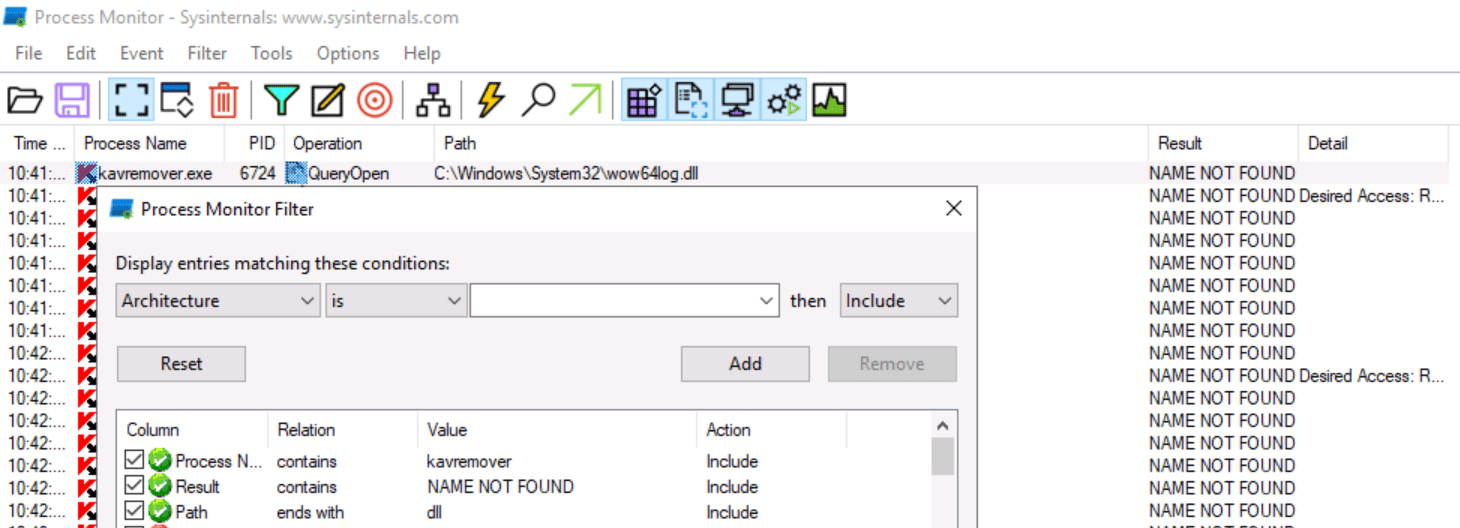The height and width of the screenshot is (528, 1460).
Task: Toggle Show File System Activity icon
Action: click(x=690, y=100)
